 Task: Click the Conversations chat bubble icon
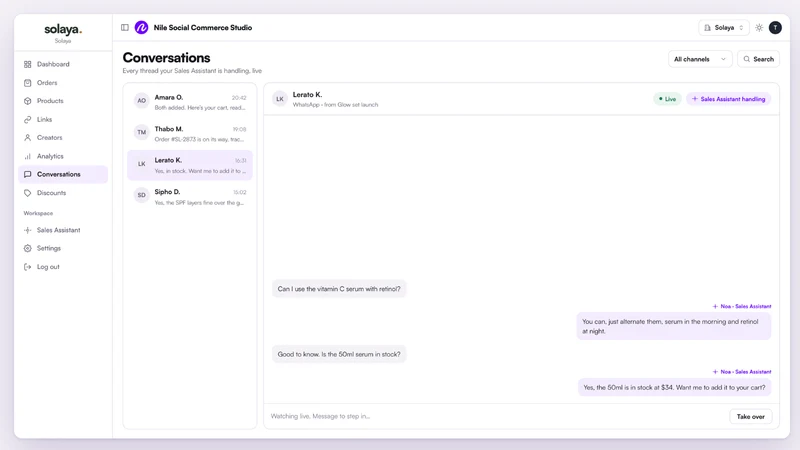28,174
